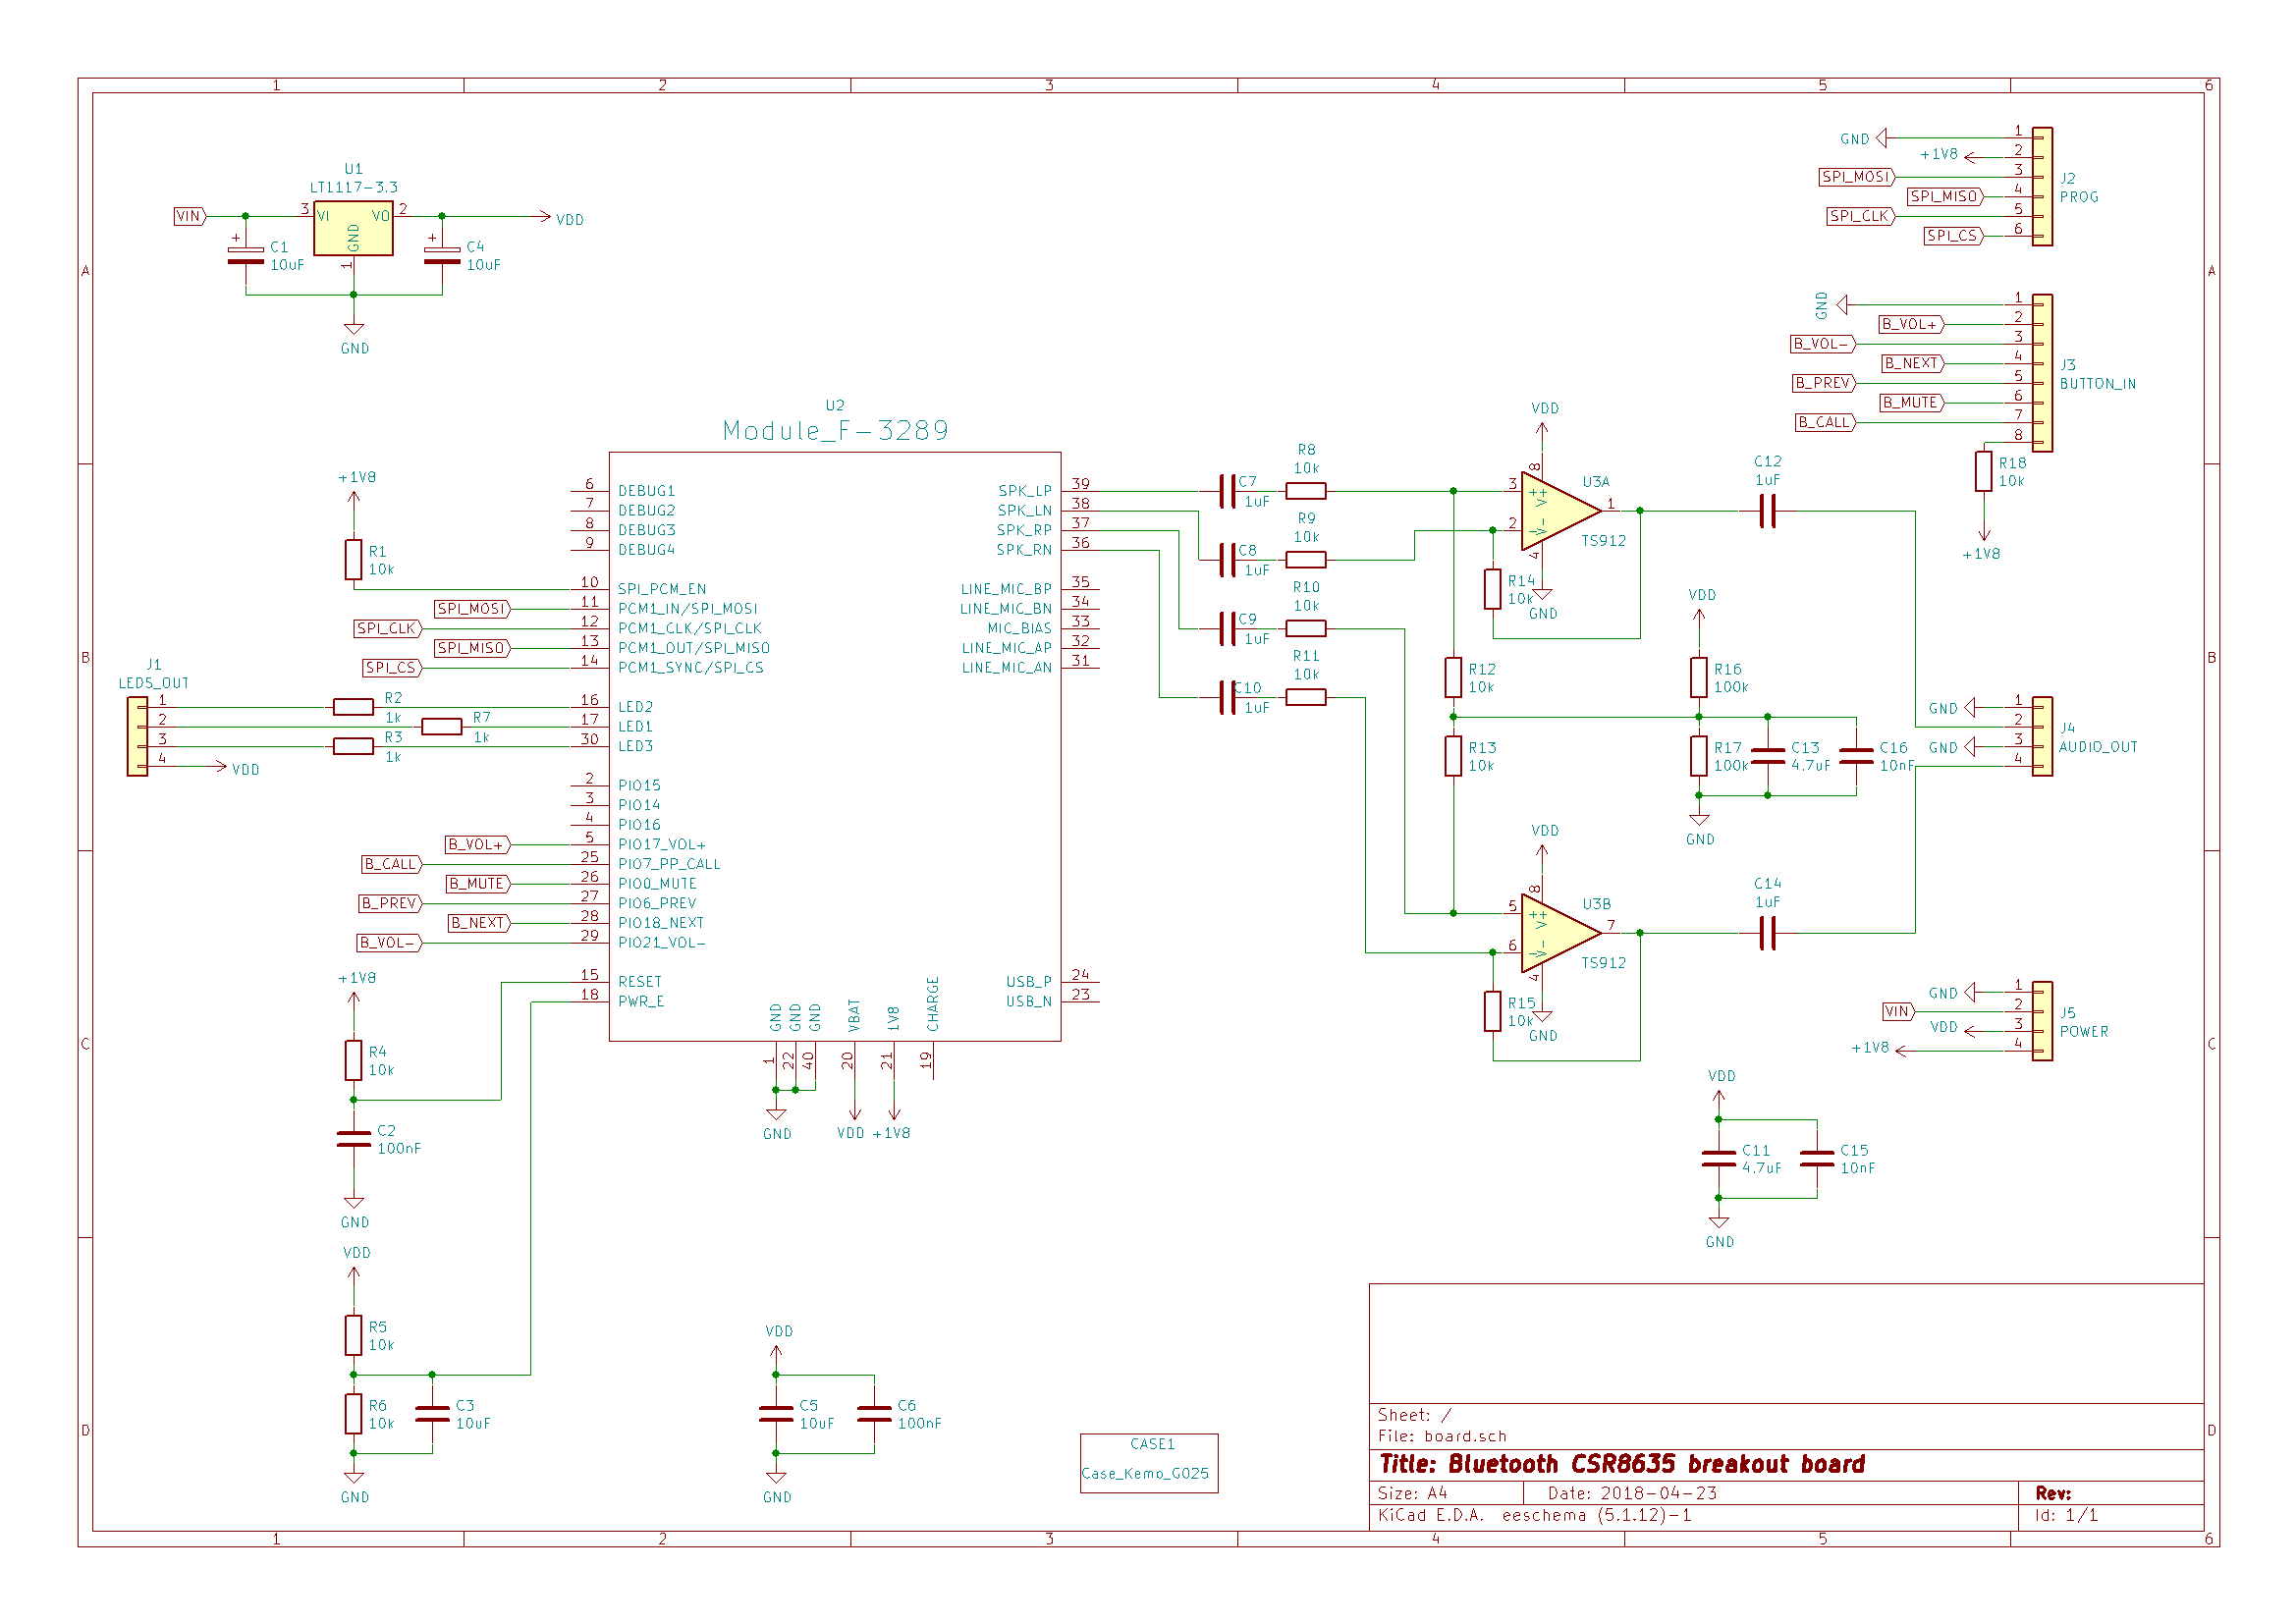Screen dimensions: 2296x1623
Task: Click the Module_F-3289 title text
Action: (x=836, y=431)
